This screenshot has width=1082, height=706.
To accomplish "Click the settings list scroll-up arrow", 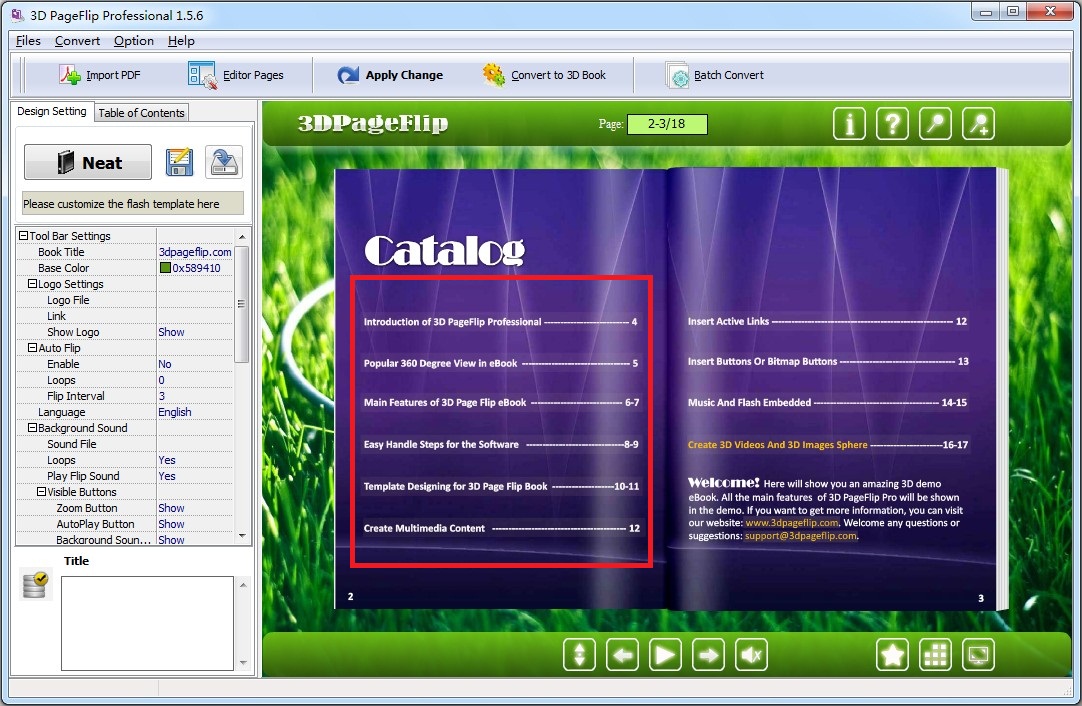I will point(242,237).
